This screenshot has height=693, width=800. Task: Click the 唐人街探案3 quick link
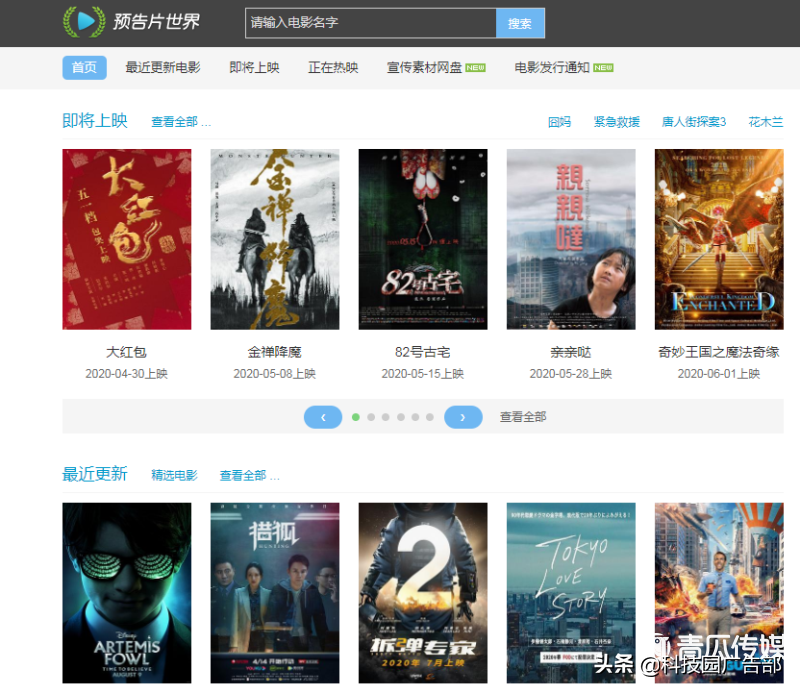(693, 122)
